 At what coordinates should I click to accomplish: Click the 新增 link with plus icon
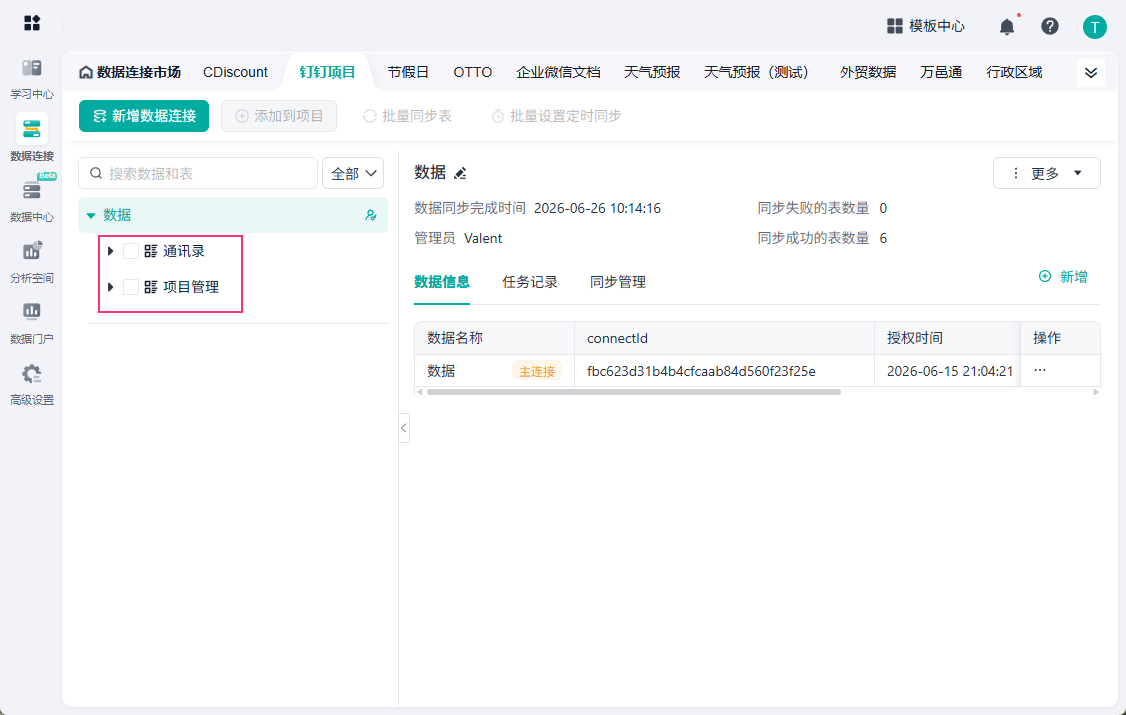[1063, 277]
